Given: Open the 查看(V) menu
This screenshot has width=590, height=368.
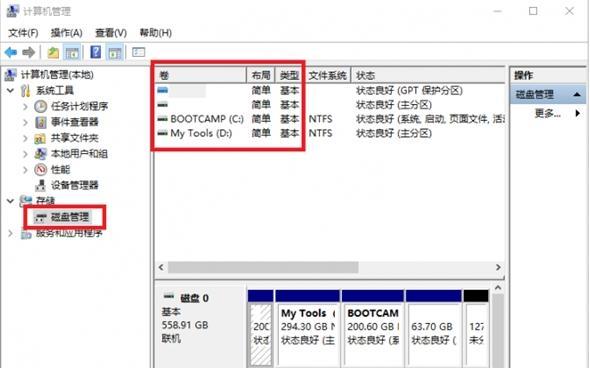Looking at the screenshot, I should (111, 33).
